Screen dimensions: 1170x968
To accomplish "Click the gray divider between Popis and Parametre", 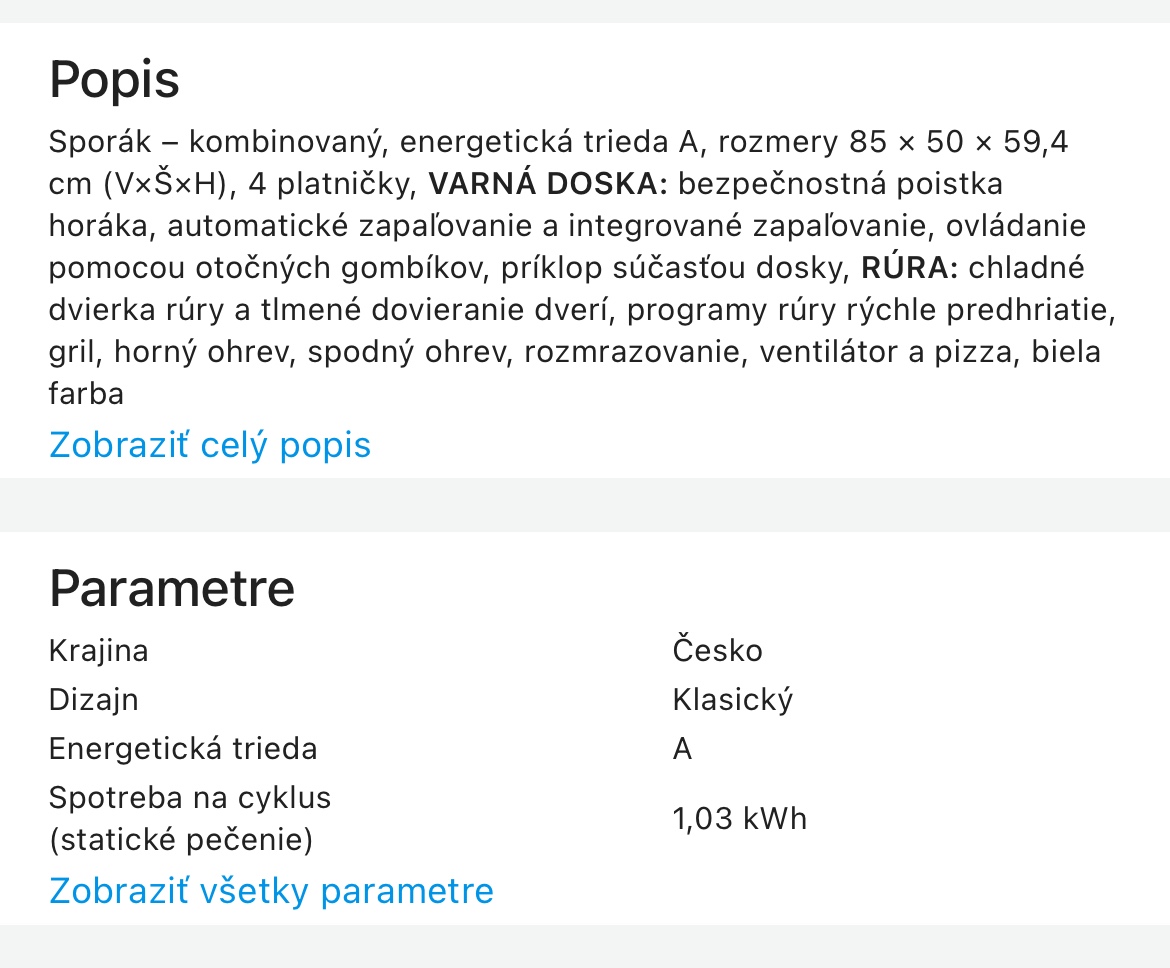I will [585, 507].
